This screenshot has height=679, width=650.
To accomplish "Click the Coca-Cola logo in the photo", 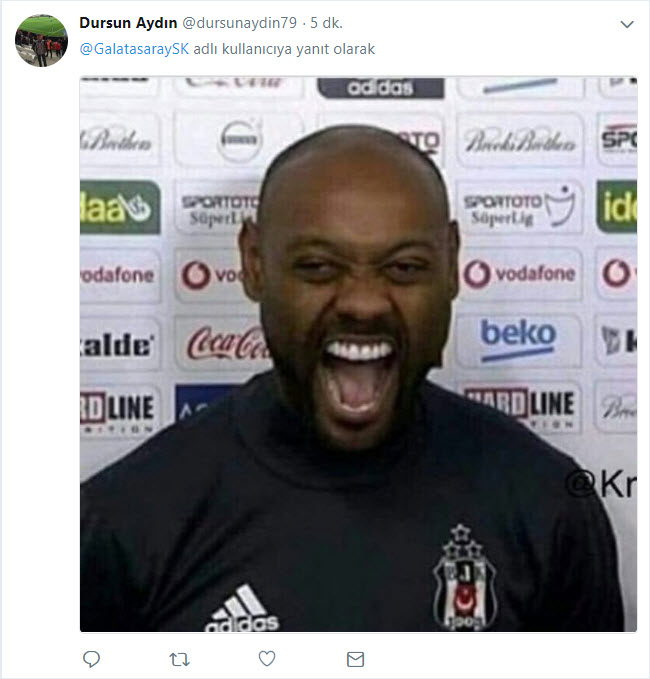I will click(x=227, y=343).
